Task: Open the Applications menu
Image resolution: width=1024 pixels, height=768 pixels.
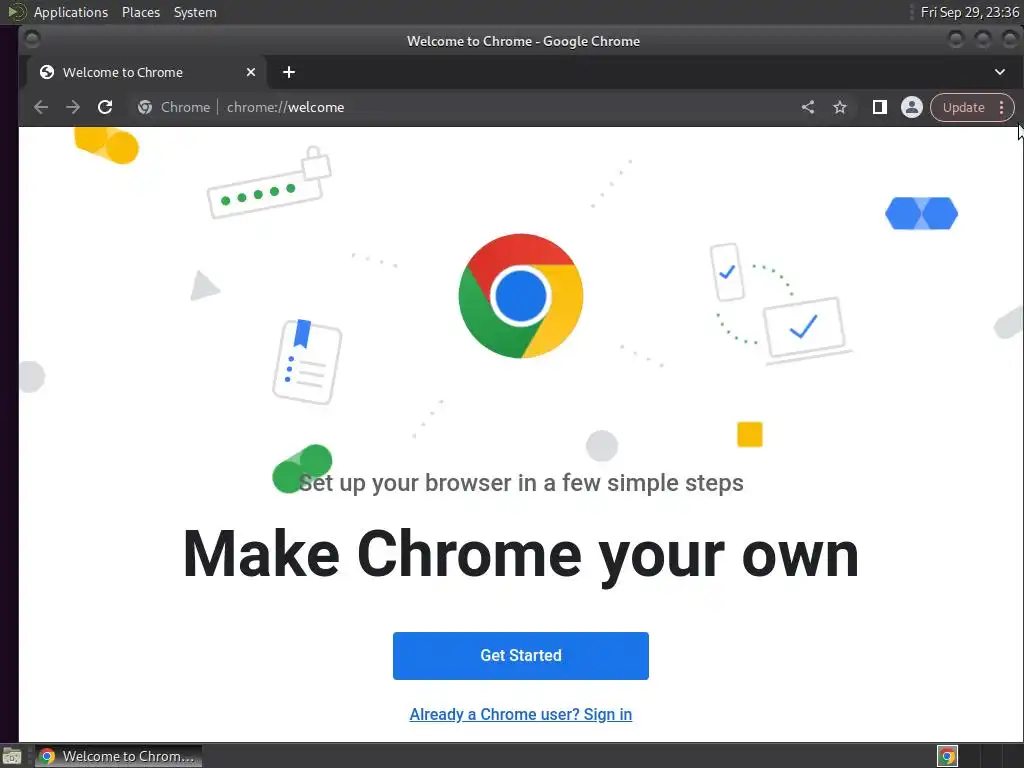Action: point(71,12)
